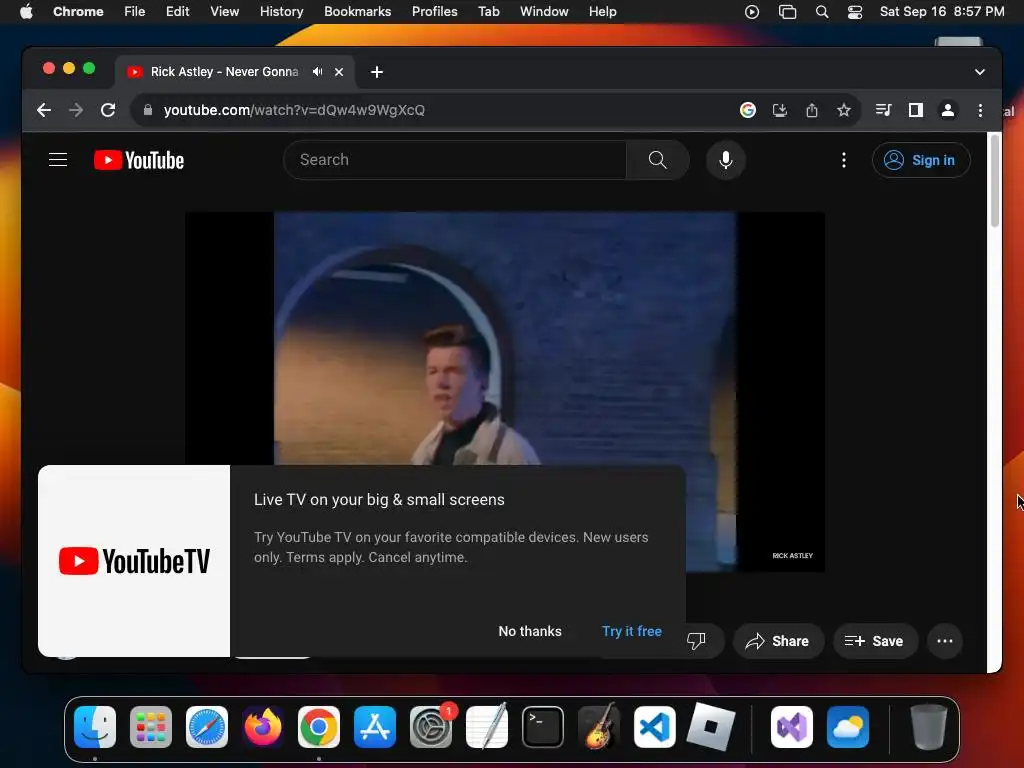The height and width of the screenshot is (768, 1024).
Task: Open YouTube settings three-dot menu
Action: point(844,160)
